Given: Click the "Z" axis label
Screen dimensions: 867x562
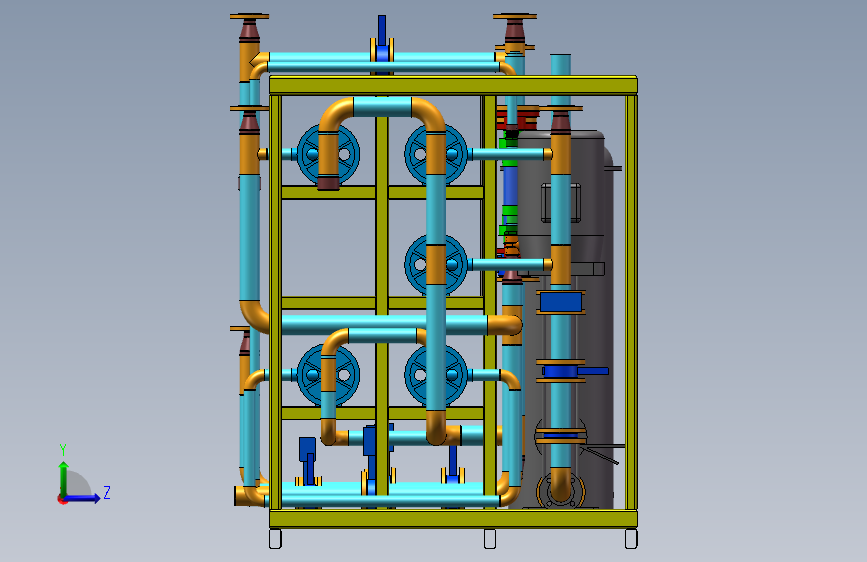Looking at the screenshot, I should tap(107, 492).
